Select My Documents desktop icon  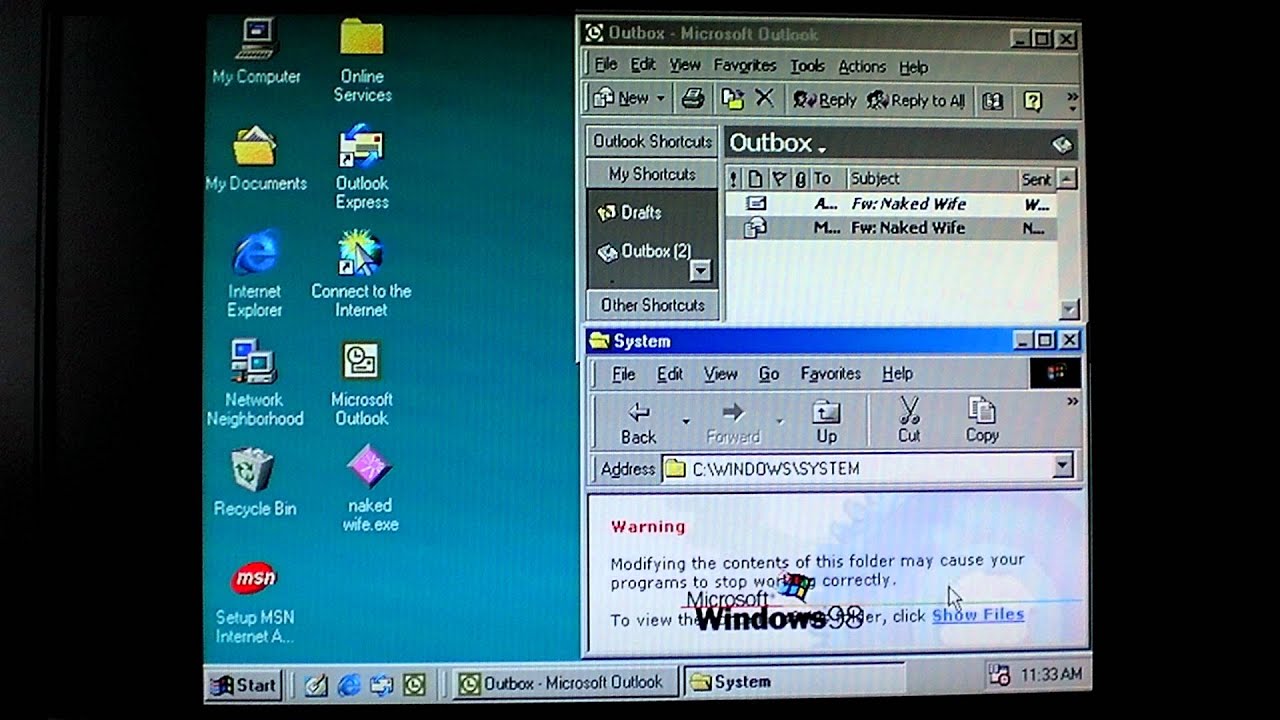point(256,158)
